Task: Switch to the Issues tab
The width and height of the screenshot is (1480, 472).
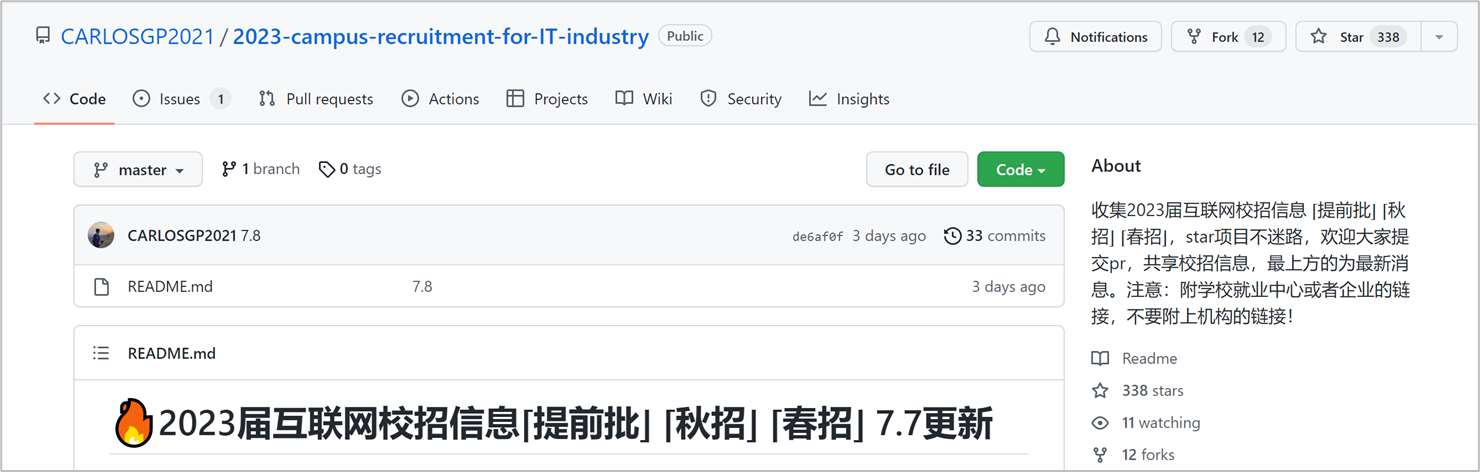Action: [x=181, y=99]
